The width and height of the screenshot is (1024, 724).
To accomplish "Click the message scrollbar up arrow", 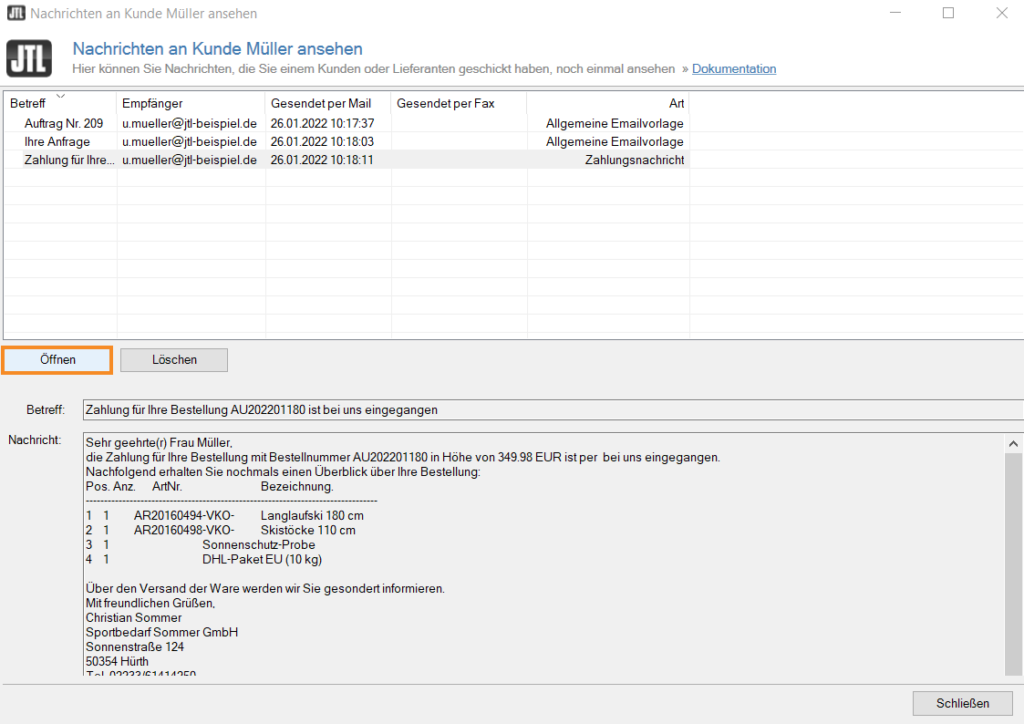I will (1012, 443).
